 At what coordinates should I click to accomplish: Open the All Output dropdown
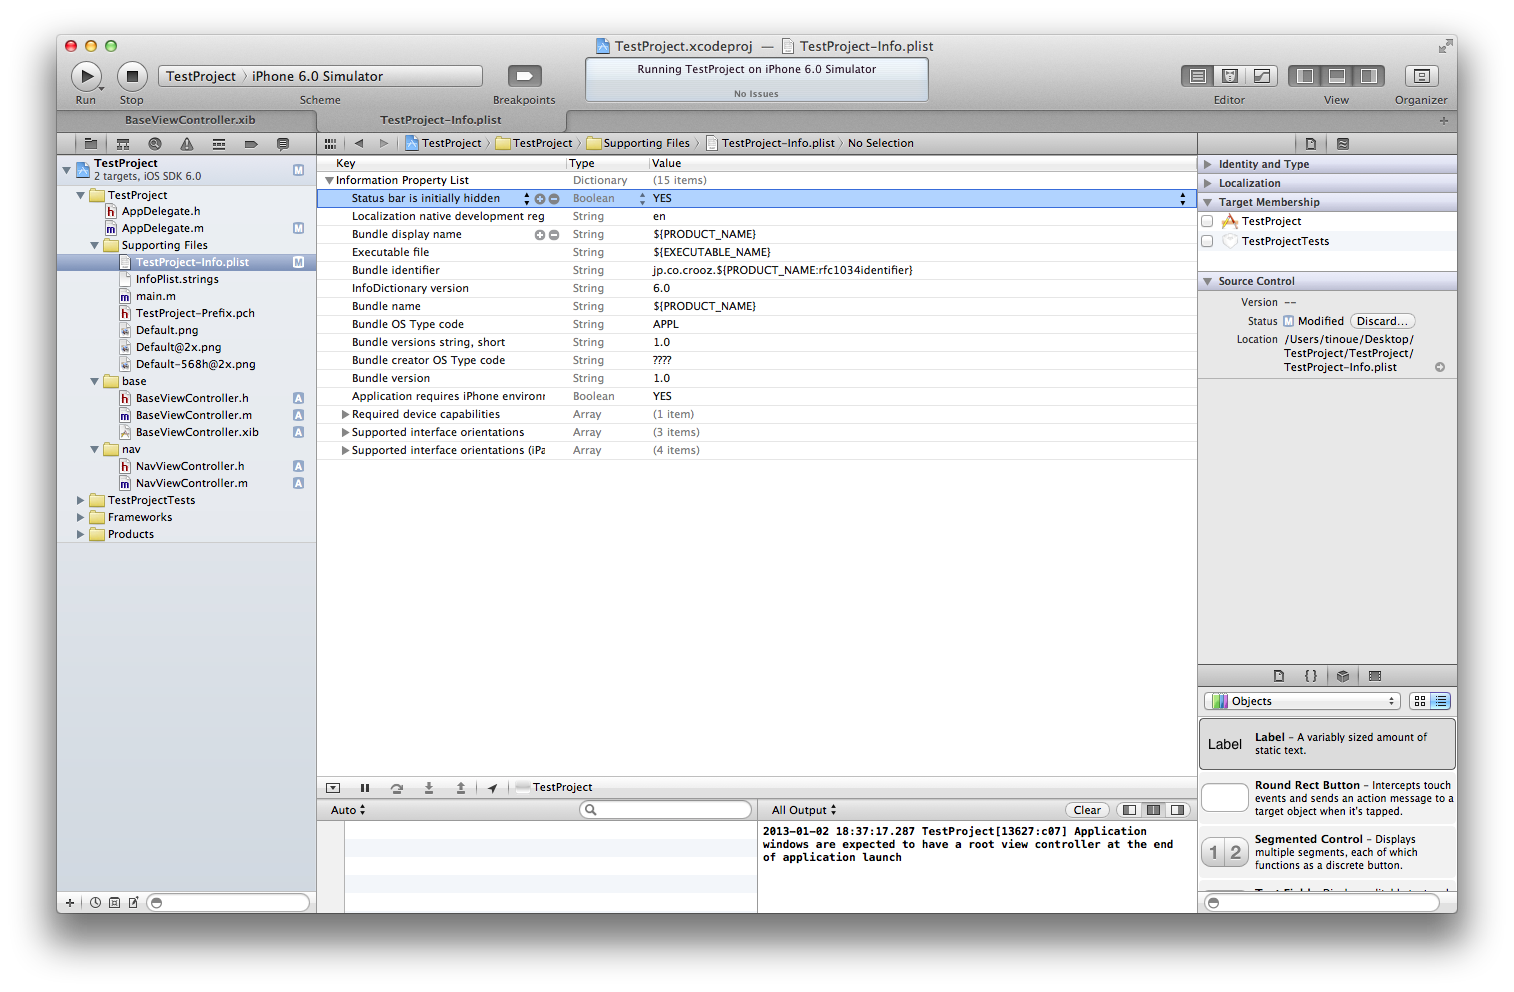804,810
